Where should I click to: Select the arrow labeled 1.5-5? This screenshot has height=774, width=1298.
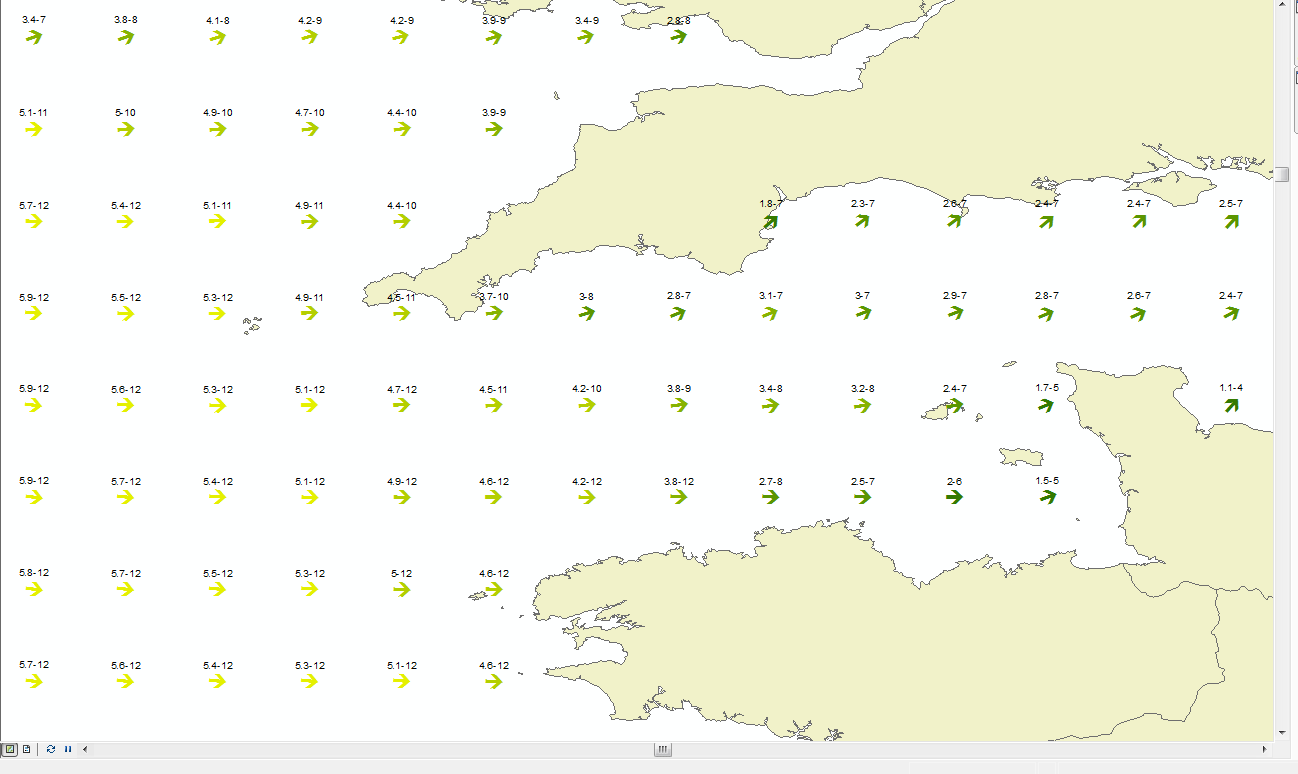pos(1047,497)
